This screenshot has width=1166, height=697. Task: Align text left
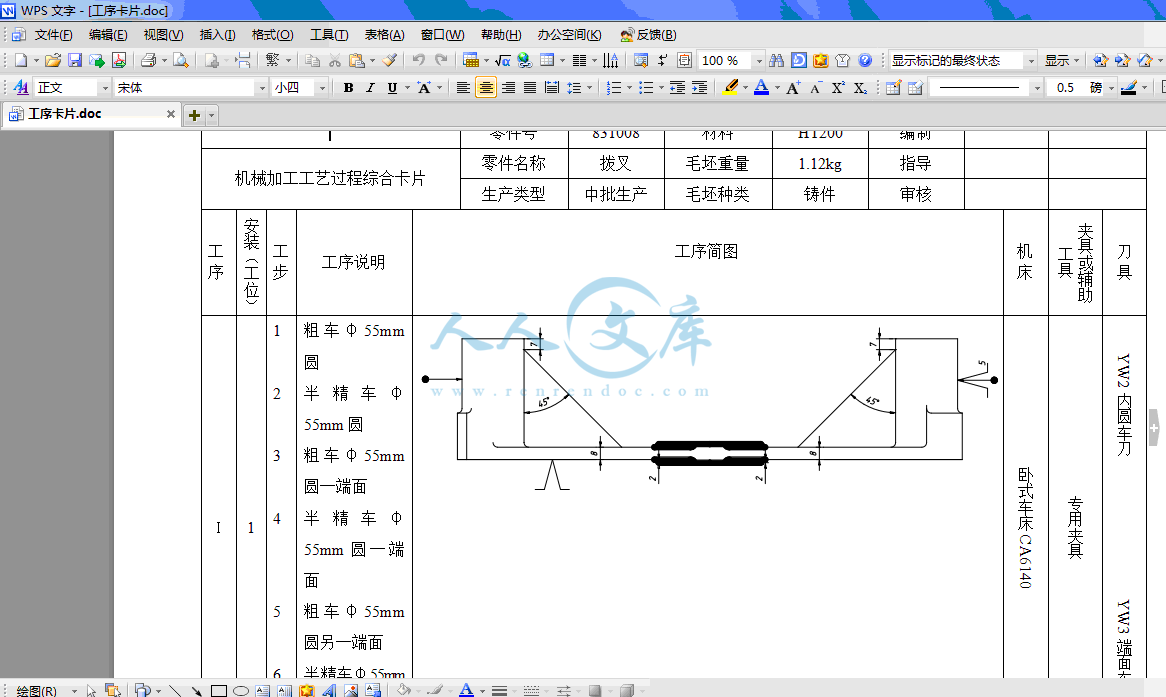463,88
